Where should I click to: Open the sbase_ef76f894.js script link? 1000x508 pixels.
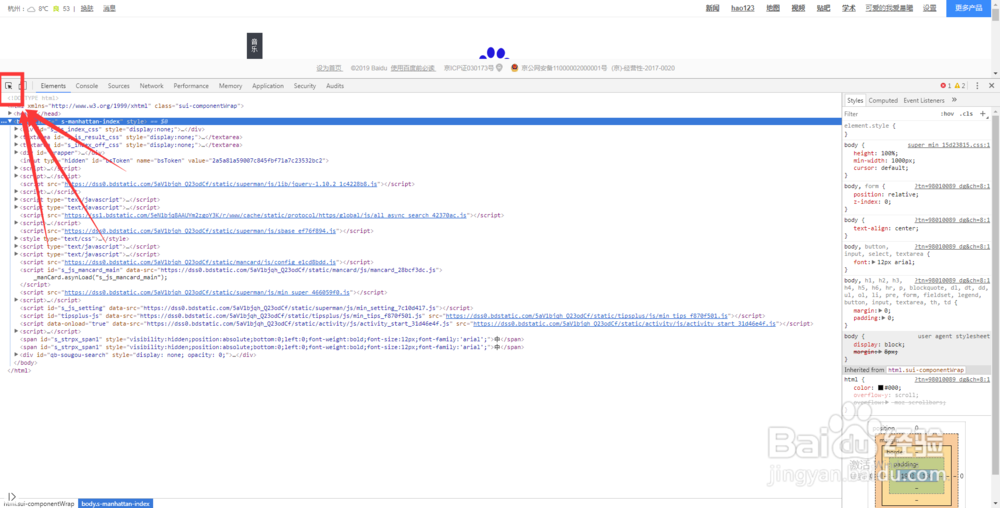pyautogui.click(x=200, y=231)
